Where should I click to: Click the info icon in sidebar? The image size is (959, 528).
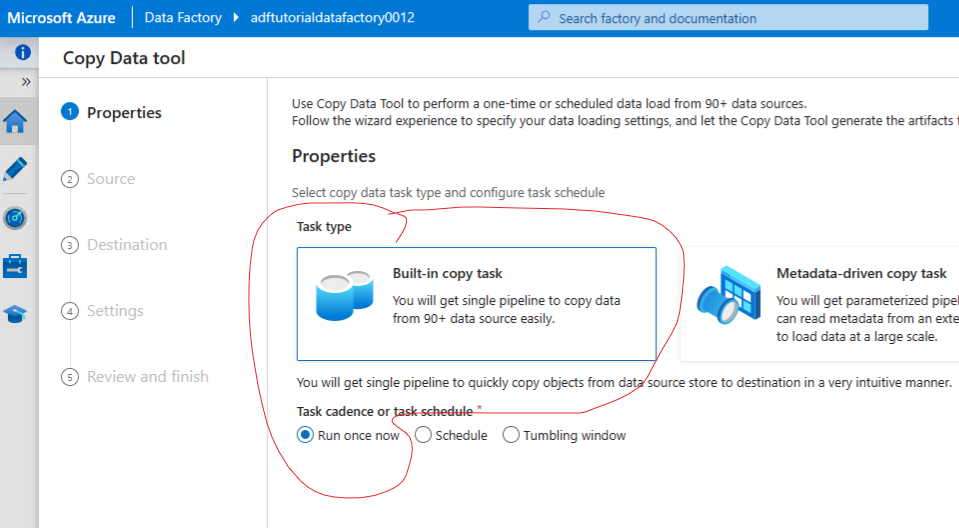23,53
